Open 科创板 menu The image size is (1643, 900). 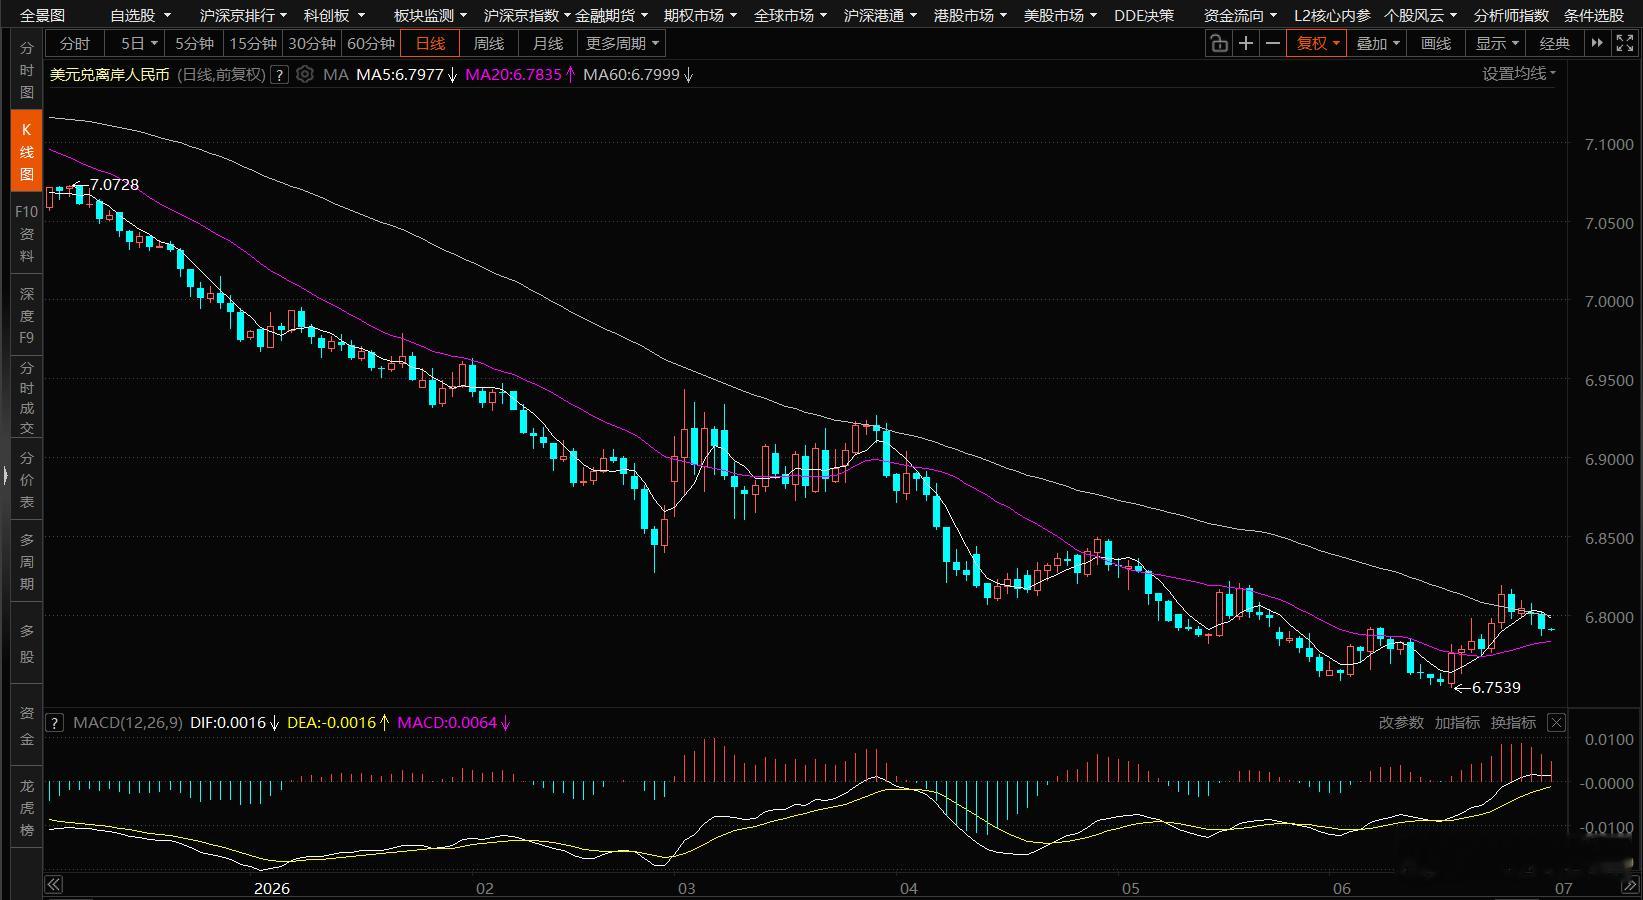[x=334, y=15]
